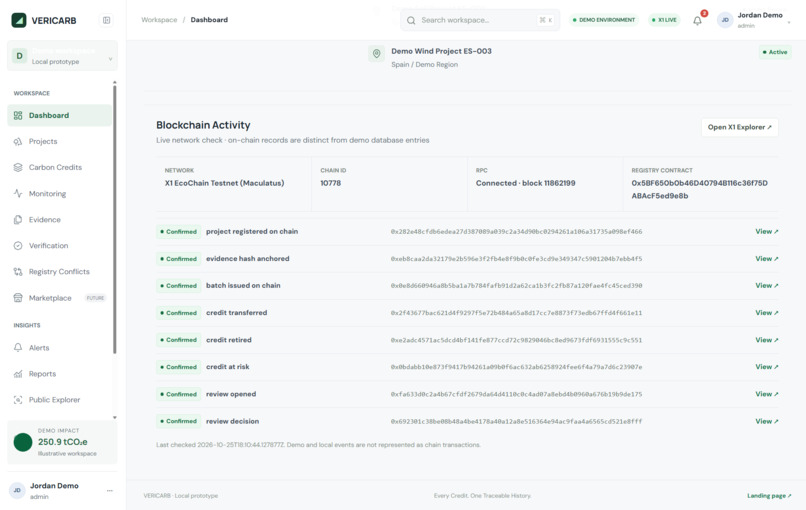Click the Reports chart icon
This screenshot has height=510, width=806.
pyautogui.click(x=18, y=374)
